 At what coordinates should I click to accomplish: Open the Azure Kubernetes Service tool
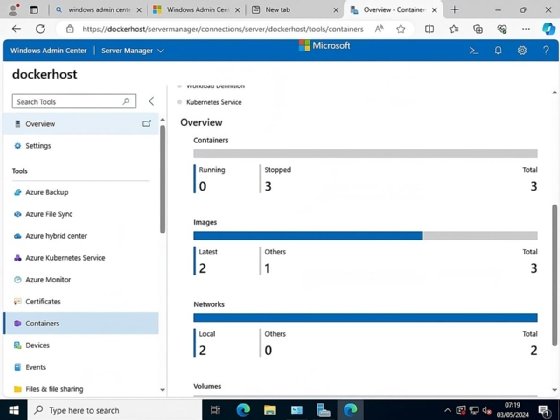pyautogui.click(x=81, y=258)
